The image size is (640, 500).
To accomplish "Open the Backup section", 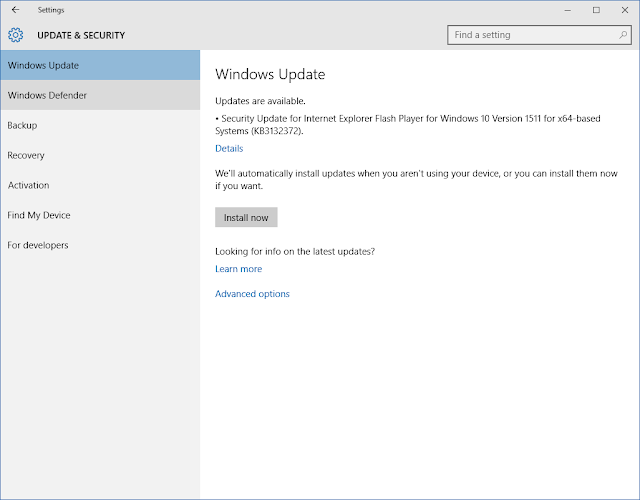I will pyautogui.click(x=100, y=125).
